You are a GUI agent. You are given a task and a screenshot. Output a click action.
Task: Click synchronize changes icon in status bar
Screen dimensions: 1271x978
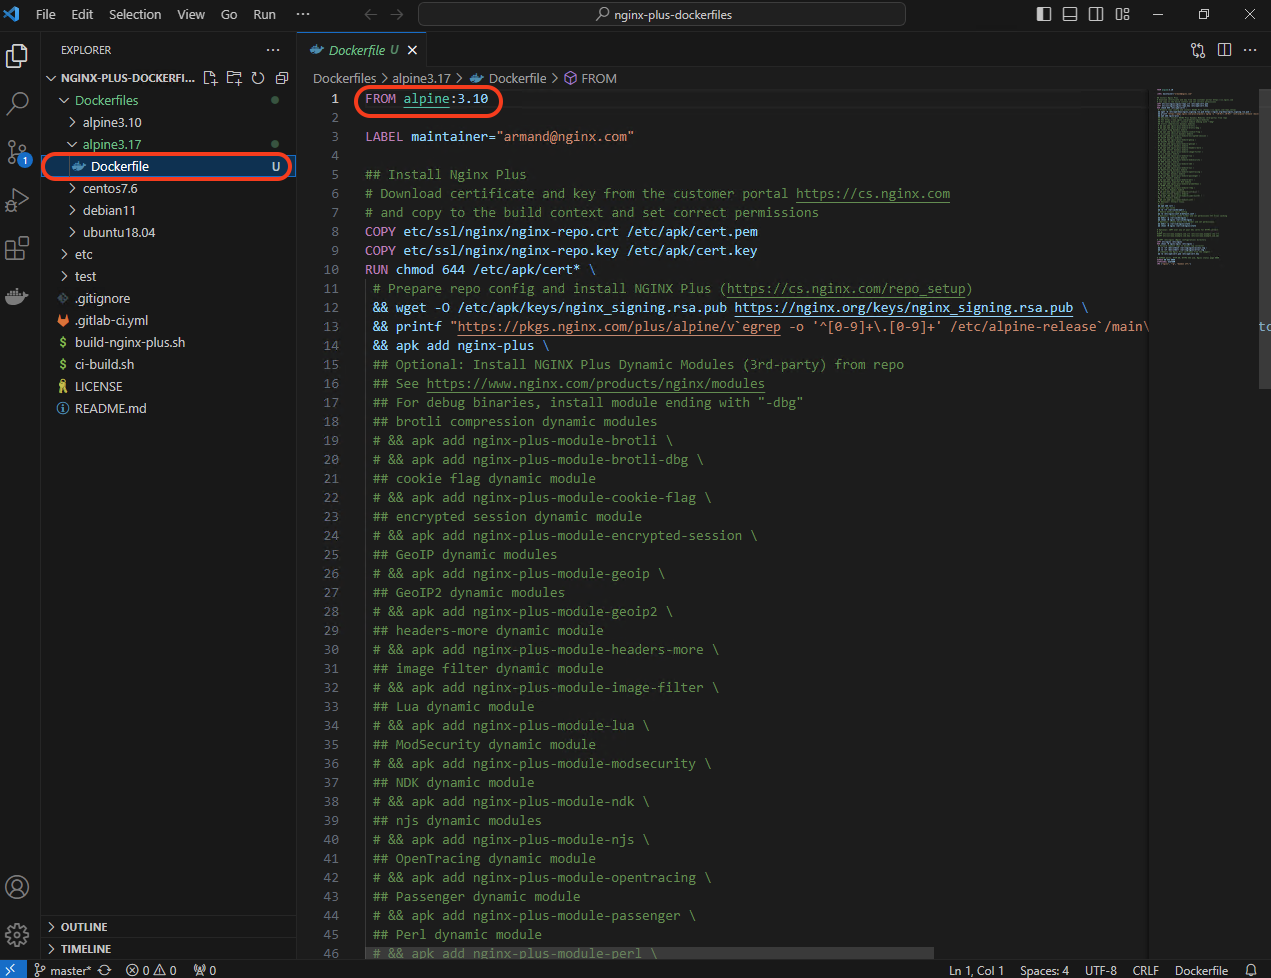point(104,970)
